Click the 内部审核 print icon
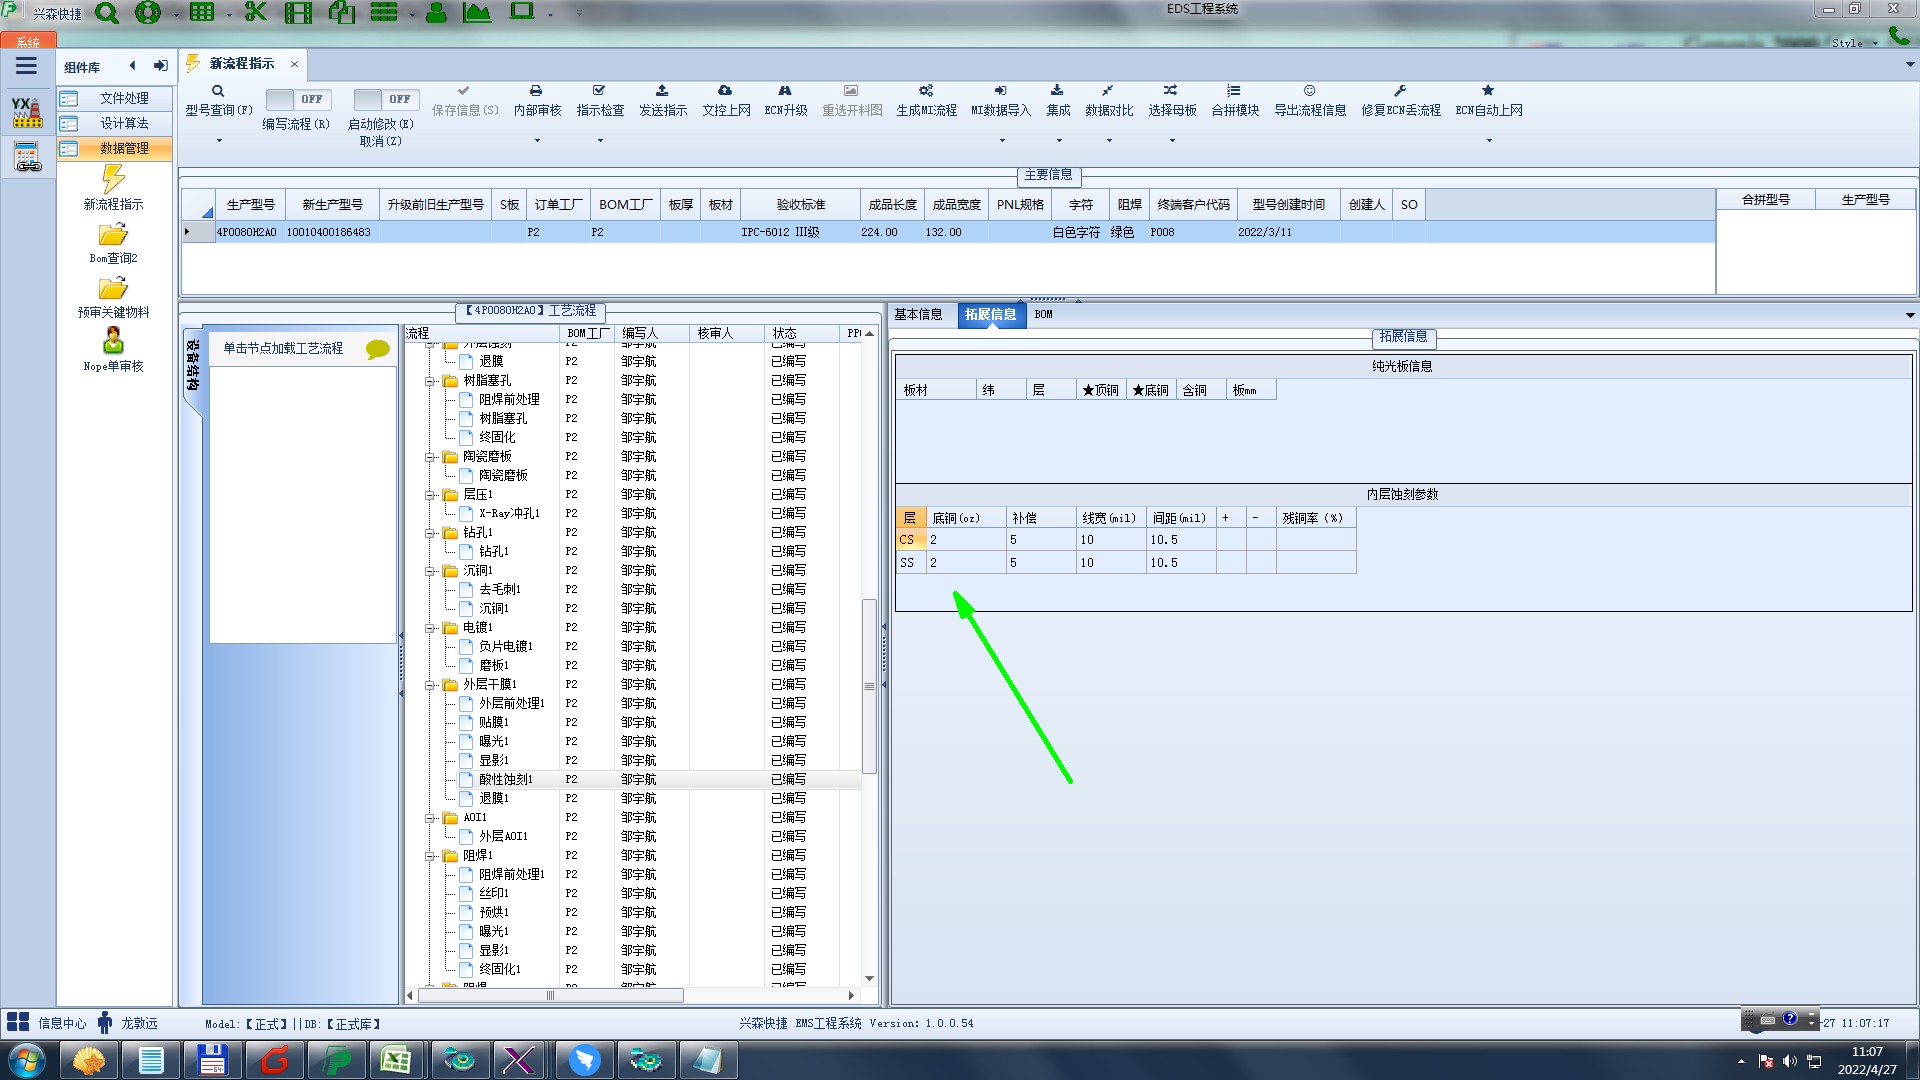 tap(536, 91)
